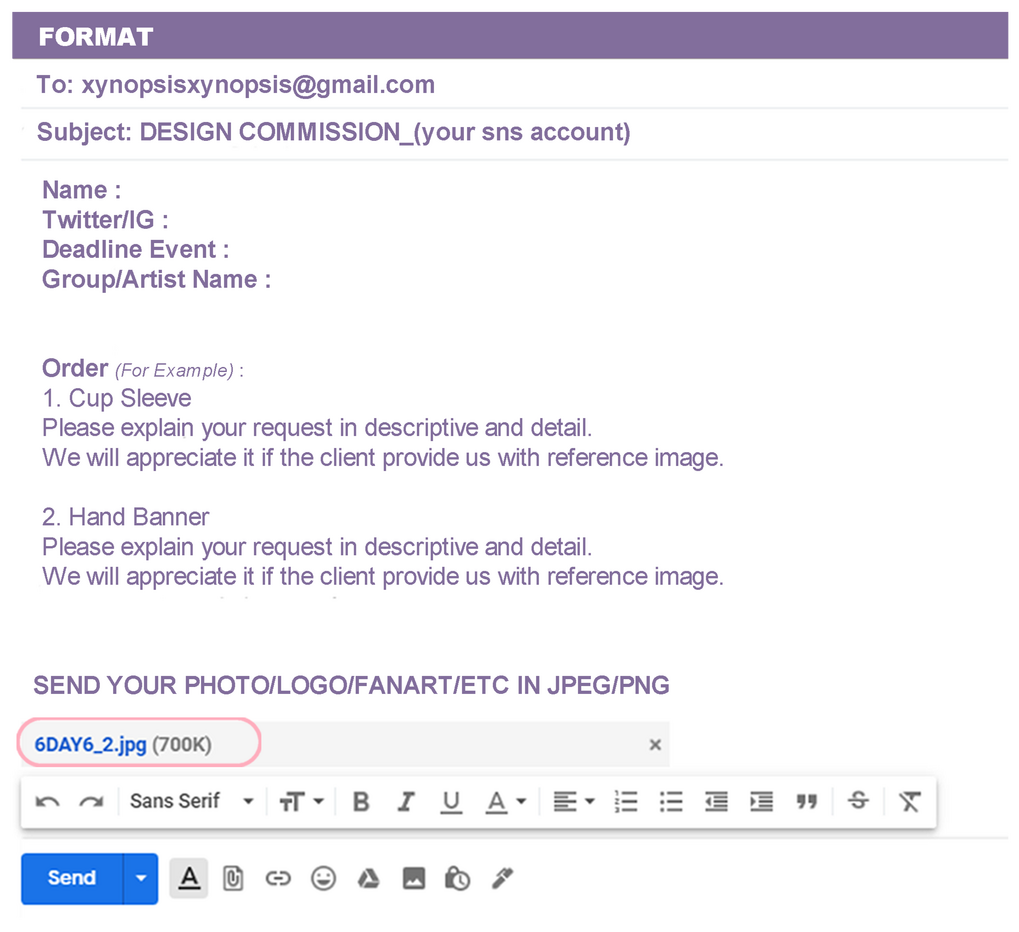Click the Send button
Screen dimensions: 1019x932
click(x=72, y=878)
